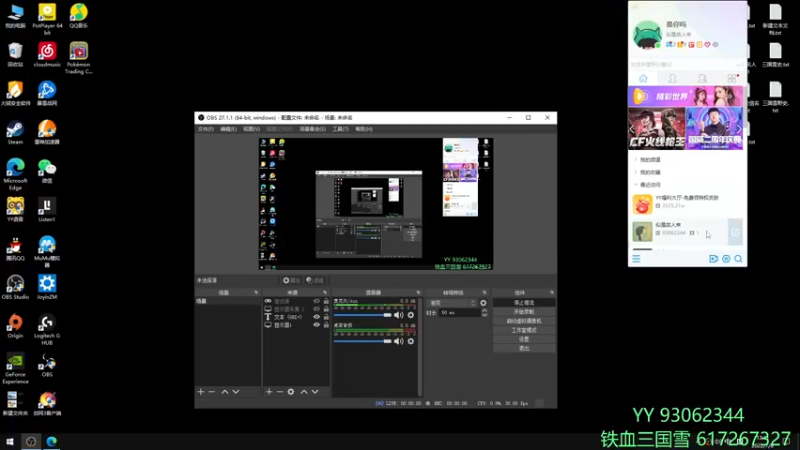Open the 视图(V) menu in OBS
Viewport: 800px width, 450px height.
(x=252, y=129)
